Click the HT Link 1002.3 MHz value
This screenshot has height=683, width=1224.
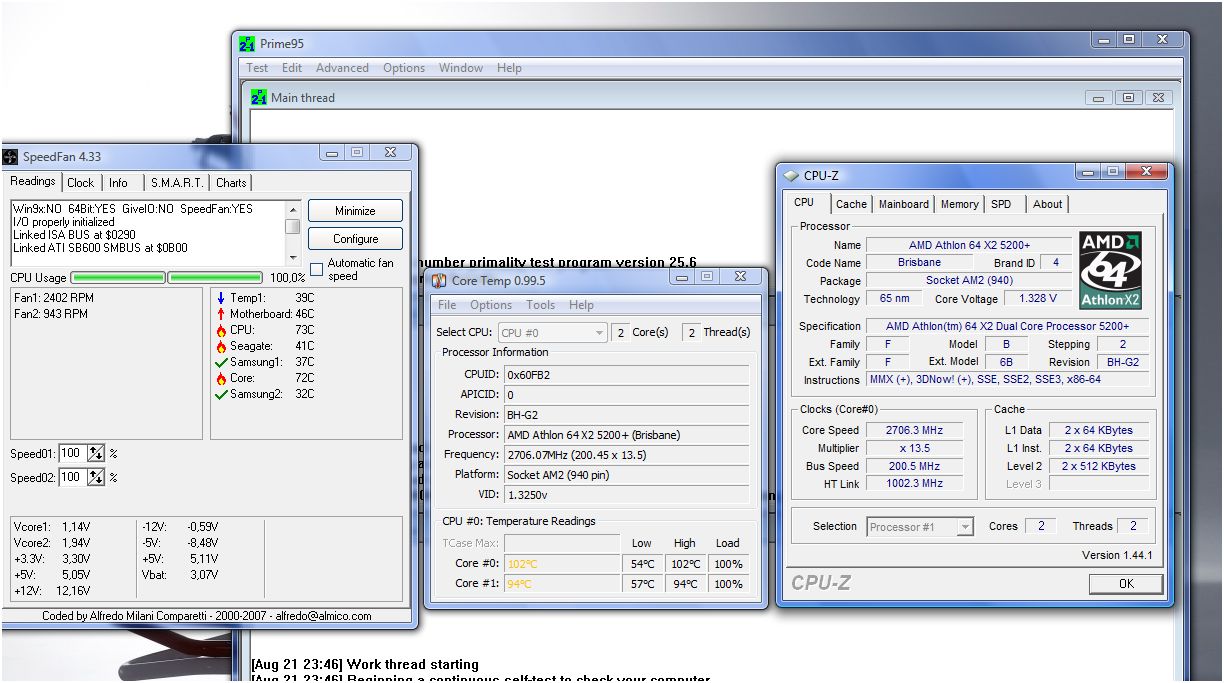(914, 484)
